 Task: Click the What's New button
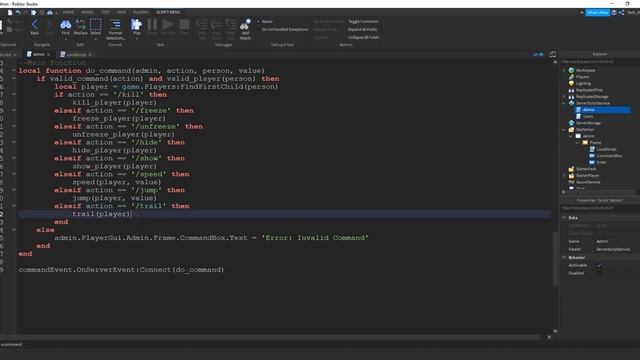[598, 13]
